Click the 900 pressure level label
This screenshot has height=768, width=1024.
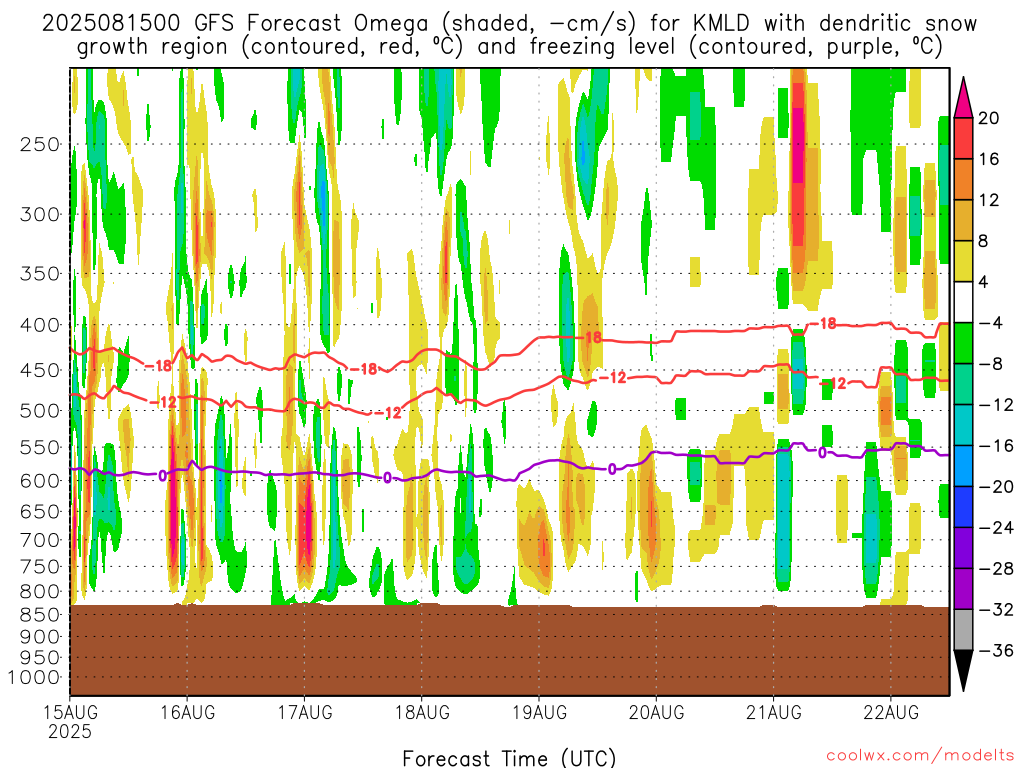coord(40,637)
